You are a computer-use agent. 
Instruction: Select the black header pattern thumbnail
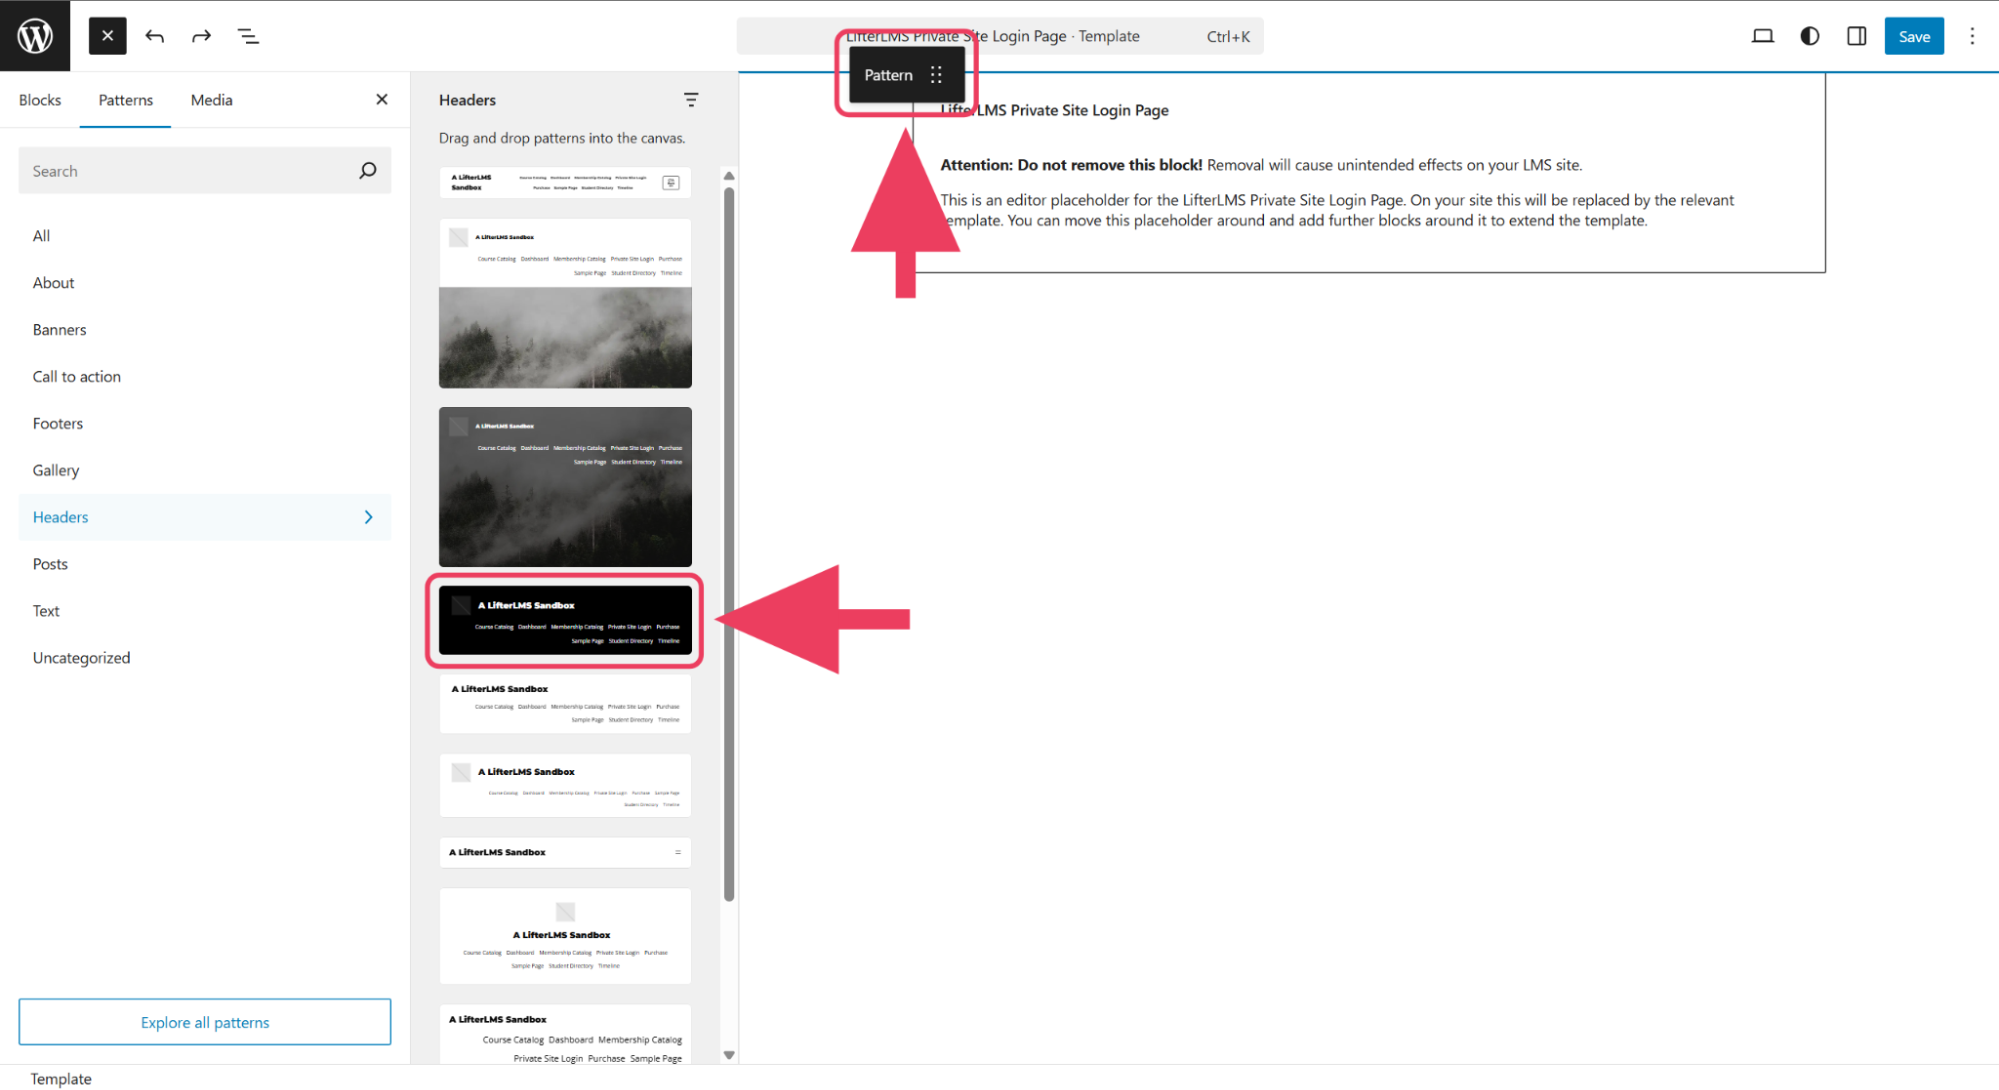[x=565, y=620]
